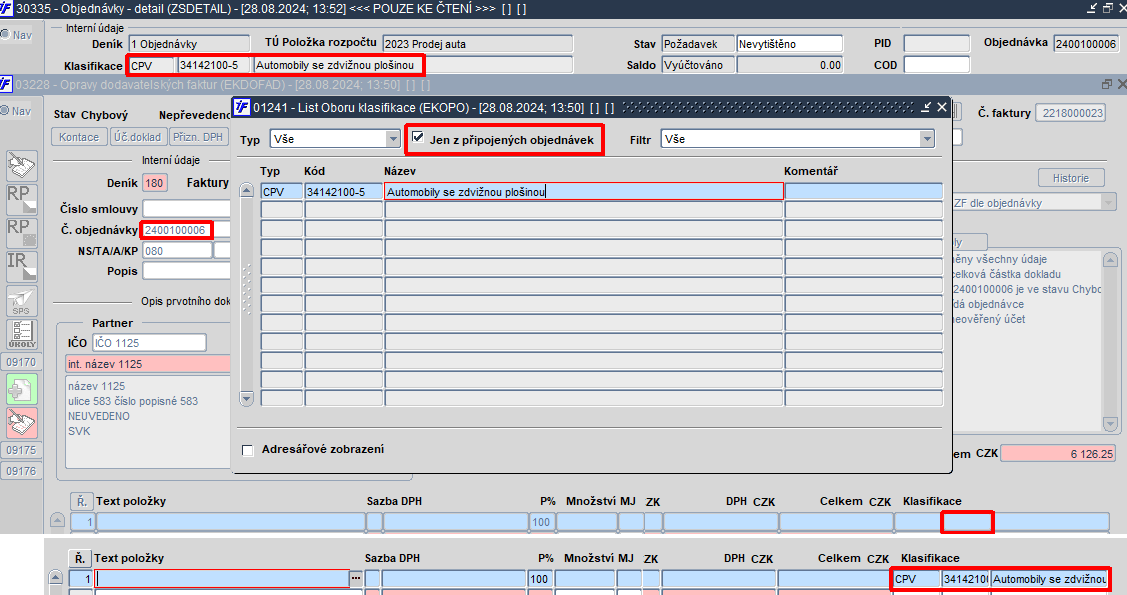
Task: Open the Typ dropdown showing Vše
Action: pos(392,139)
